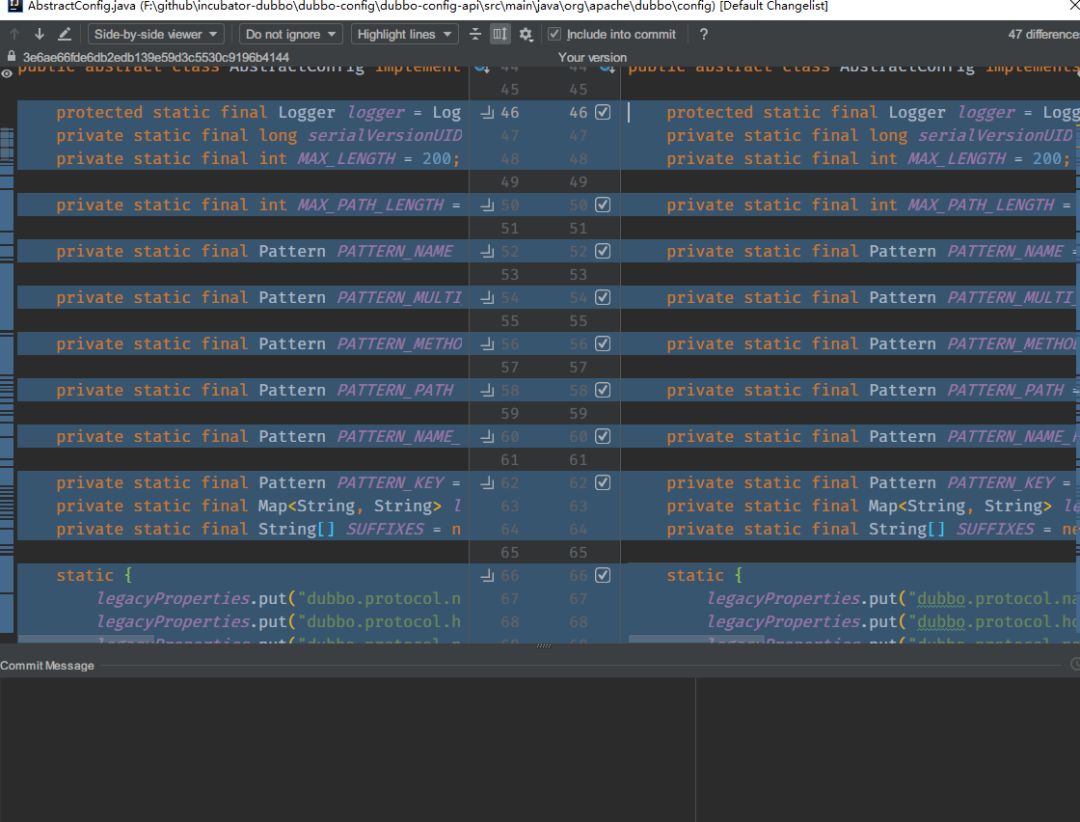
Task: Uncheck the line 46 change checkbox
Action: [603, 112]
